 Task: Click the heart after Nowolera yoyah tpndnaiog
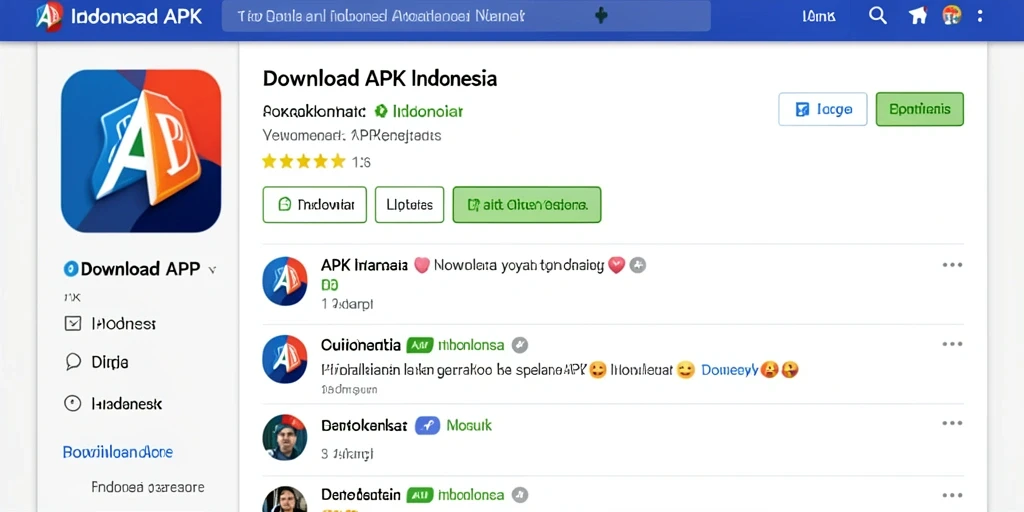click(x=616, y=265)
